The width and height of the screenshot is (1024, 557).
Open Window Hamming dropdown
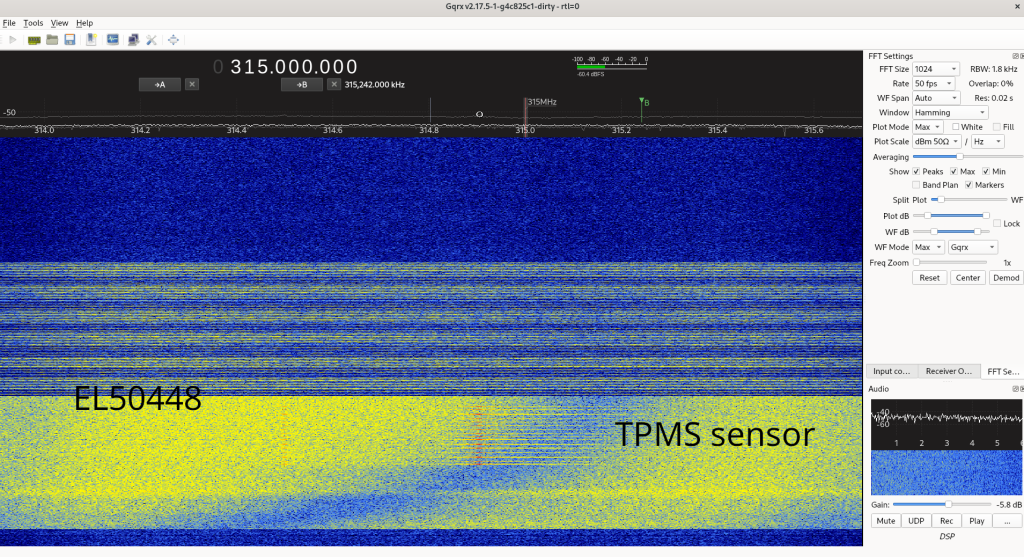click(950, 112)
